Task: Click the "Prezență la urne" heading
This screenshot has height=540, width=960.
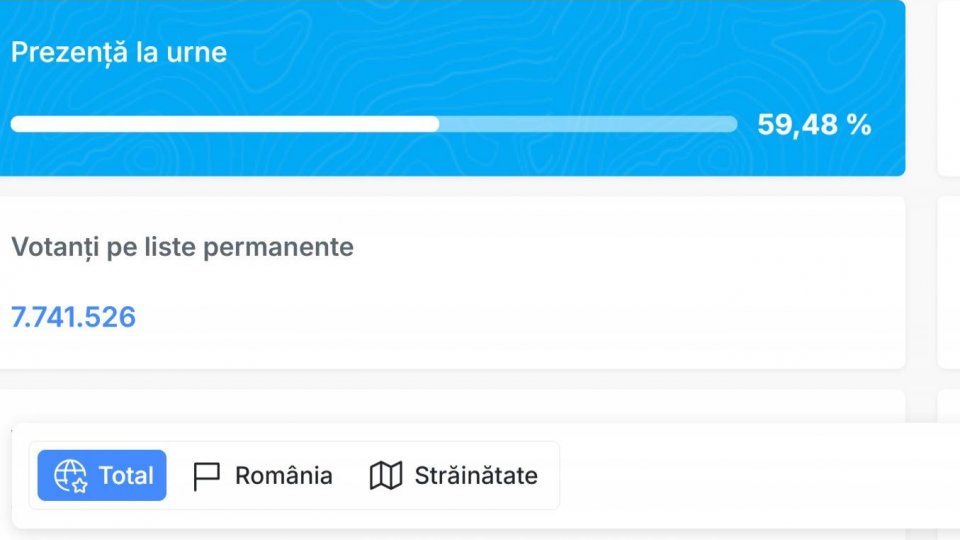Action: (119, 52)
